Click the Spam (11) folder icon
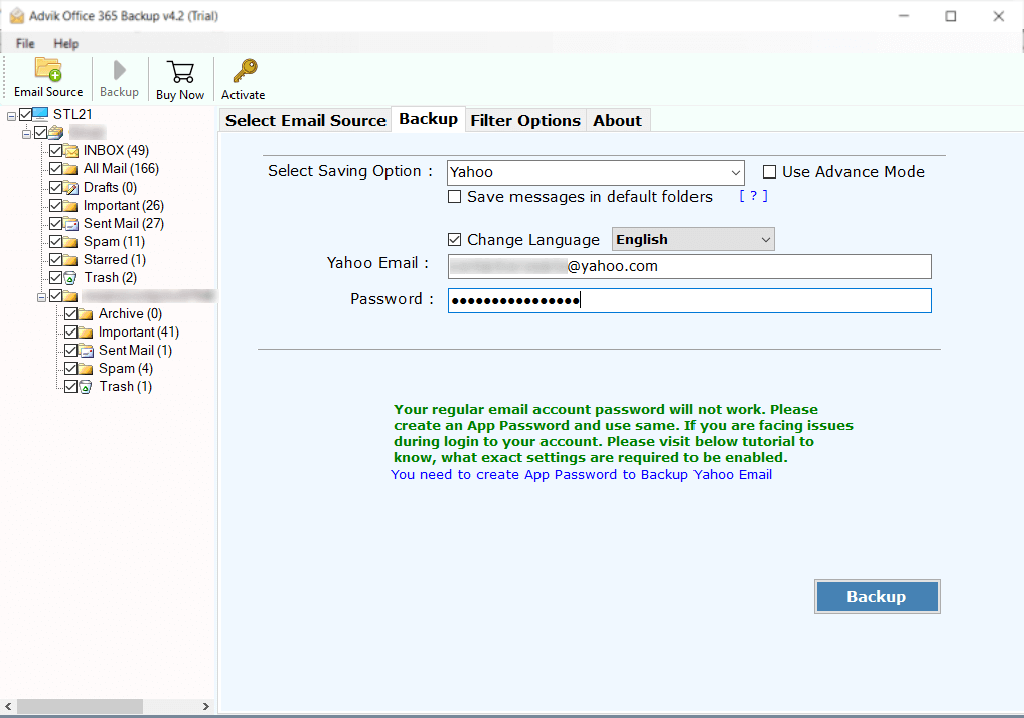The height and width of the screenshot is (718, 1024). (71, 242)
